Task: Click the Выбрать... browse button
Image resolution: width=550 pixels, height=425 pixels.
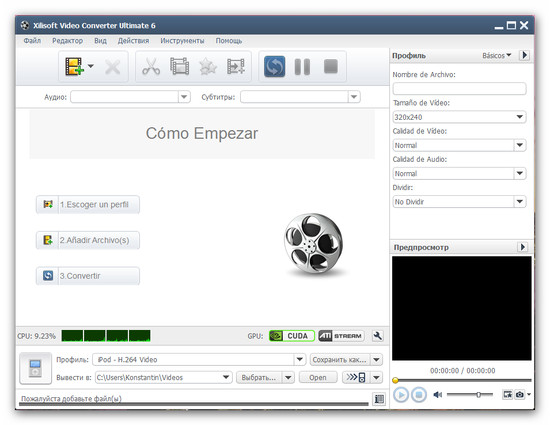Action: (259, 377)
